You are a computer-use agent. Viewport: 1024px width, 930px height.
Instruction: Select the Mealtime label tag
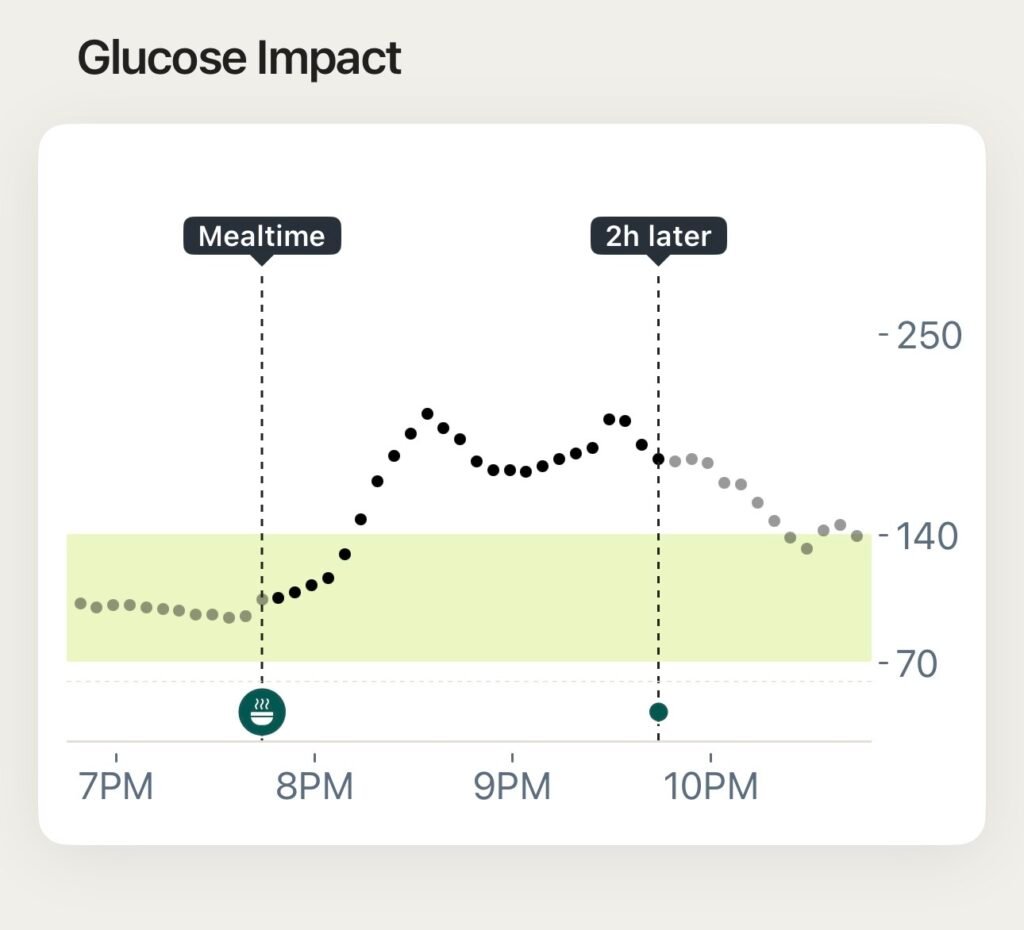[262, 236]
